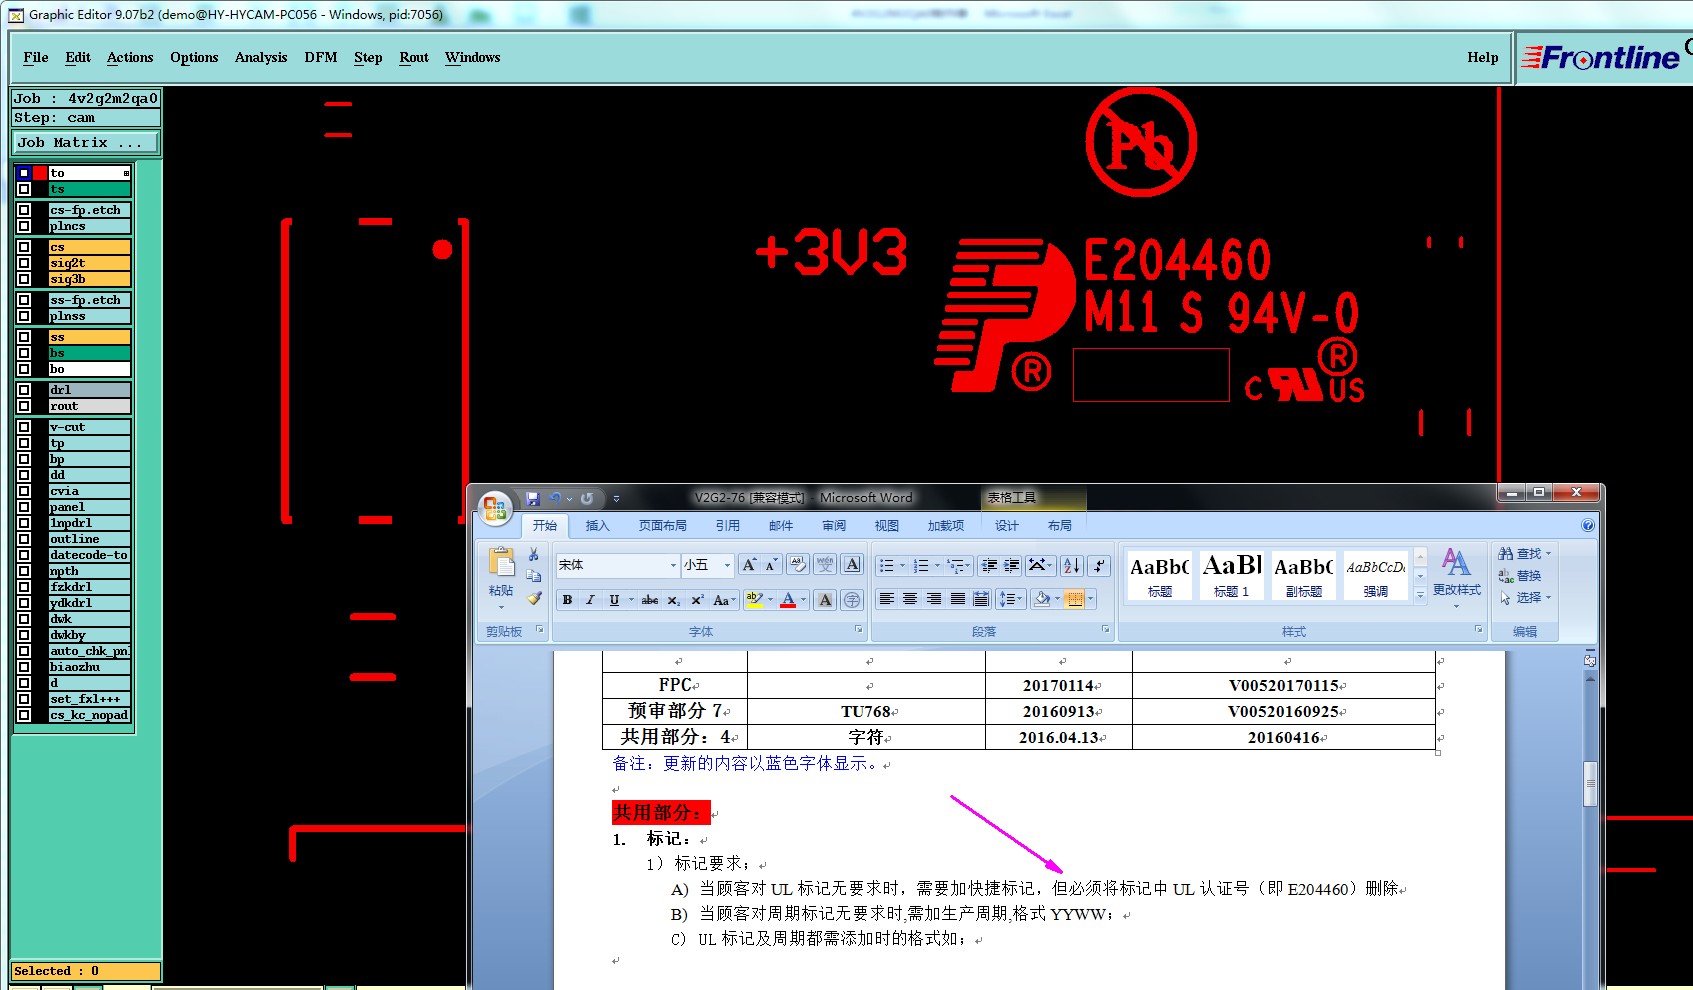The height and width of the screenshot is (990, 1693).
Task: Toggle display box for layer ss
Action: point(24,337)
